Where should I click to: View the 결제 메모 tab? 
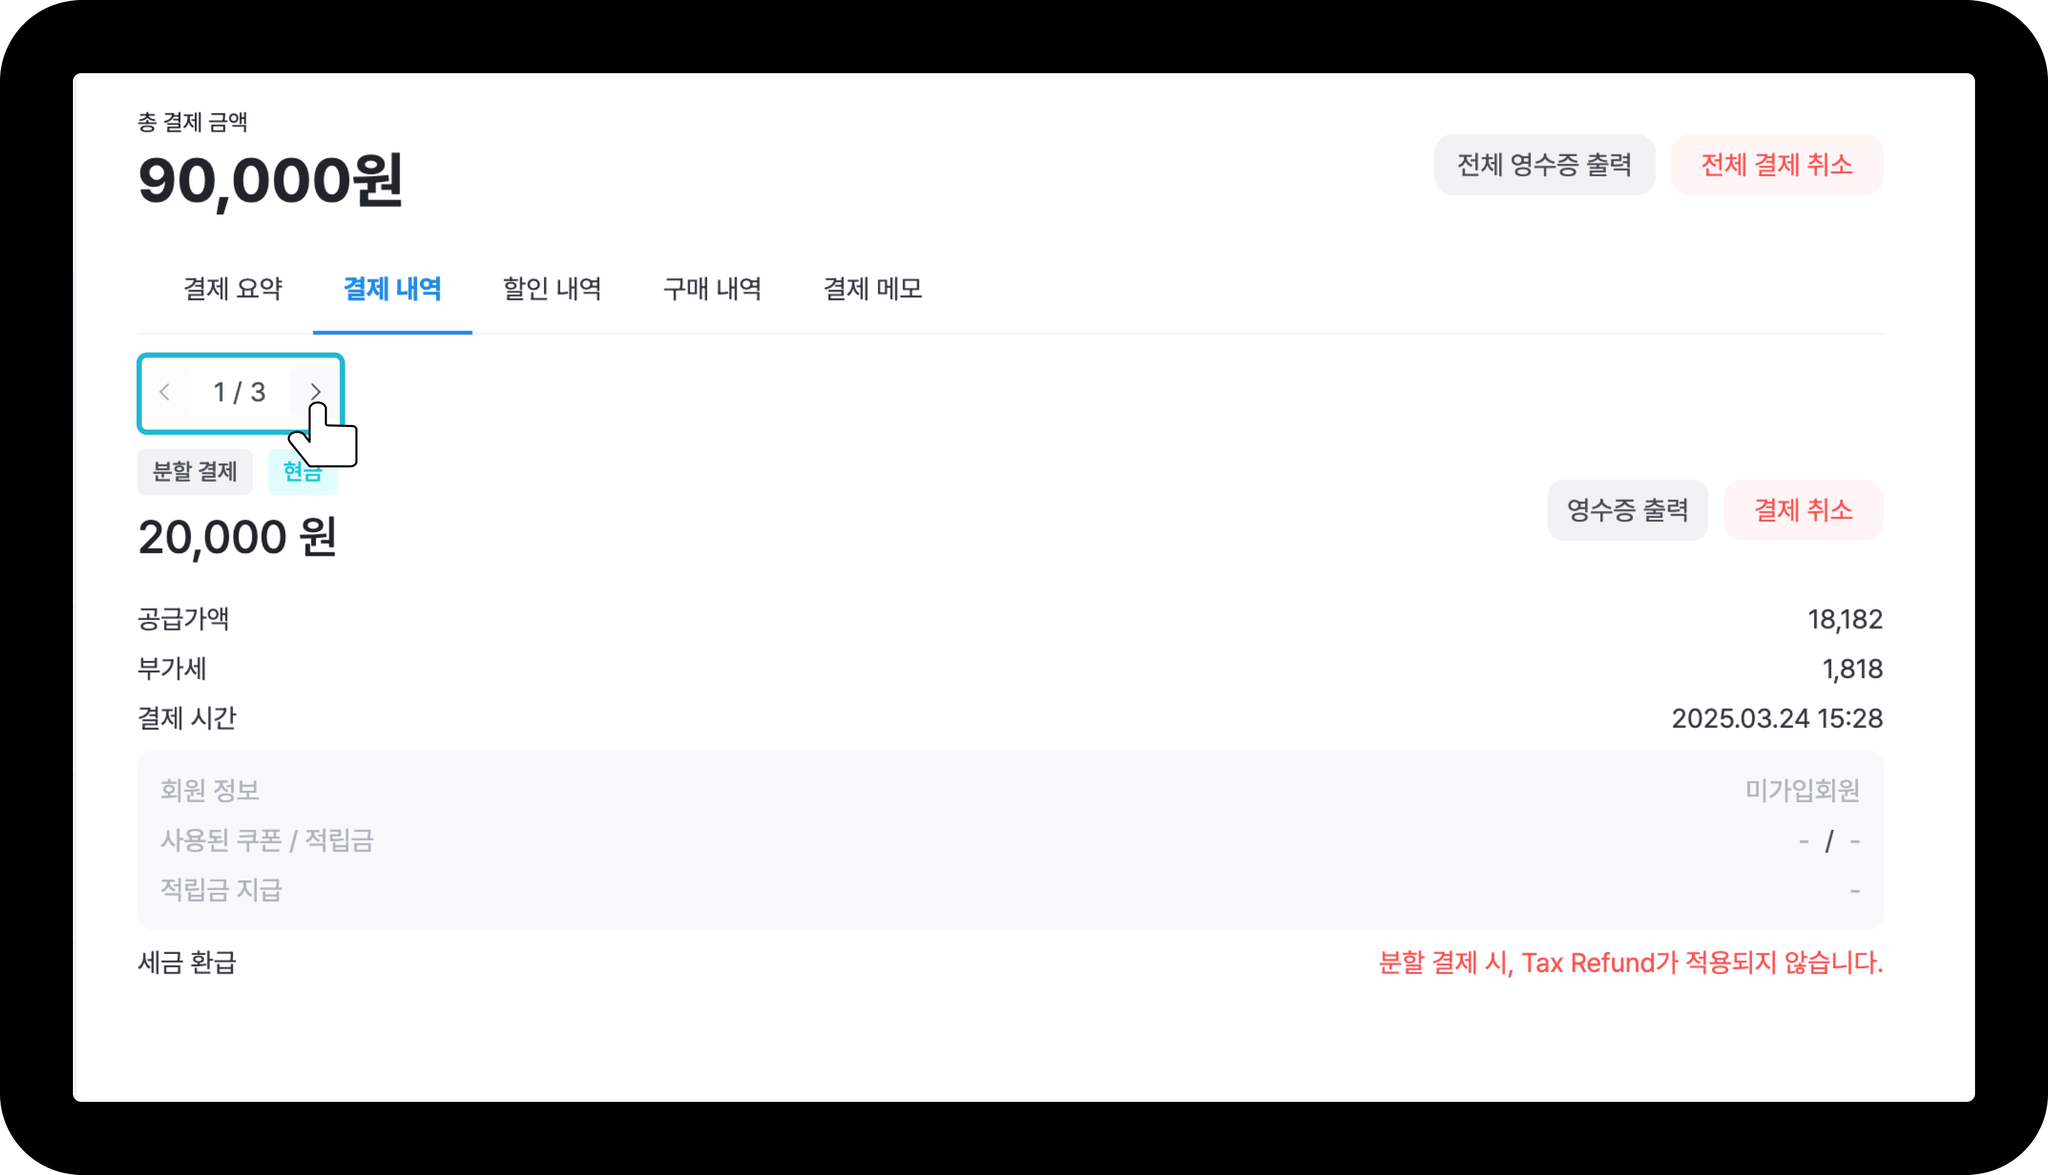click(872, 289)
